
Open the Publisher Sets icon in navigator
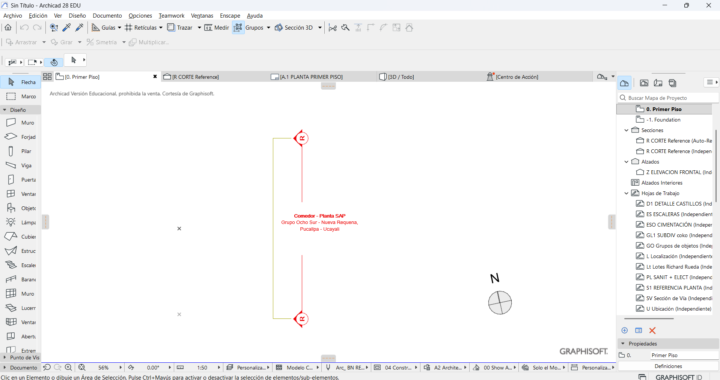point(673,83)
